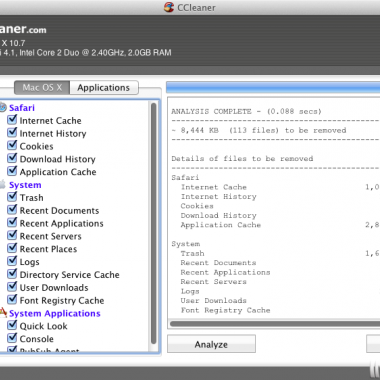Click 'Font Registry Cache' in results pane
380x380 pixels.
pos(225,310)
